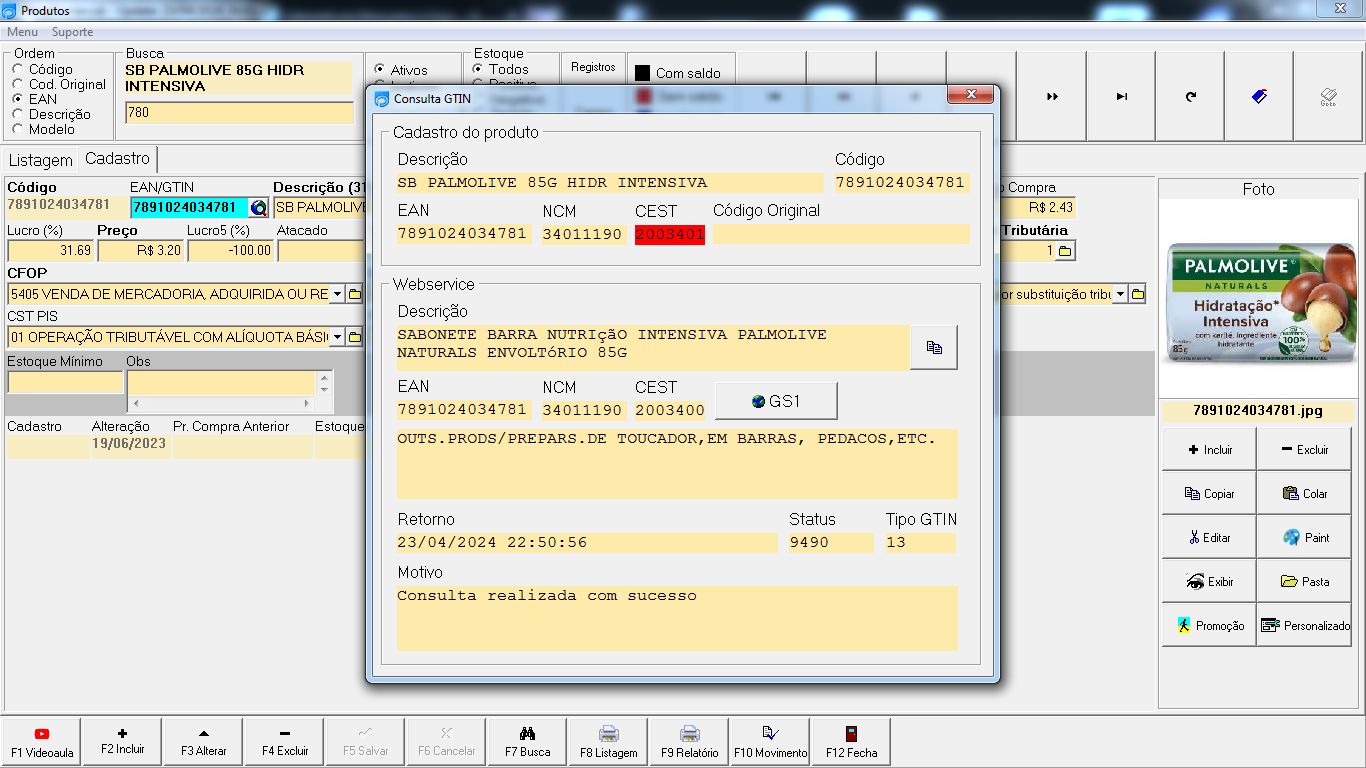Click the Estoque Mínimo field

coord(65,382)
